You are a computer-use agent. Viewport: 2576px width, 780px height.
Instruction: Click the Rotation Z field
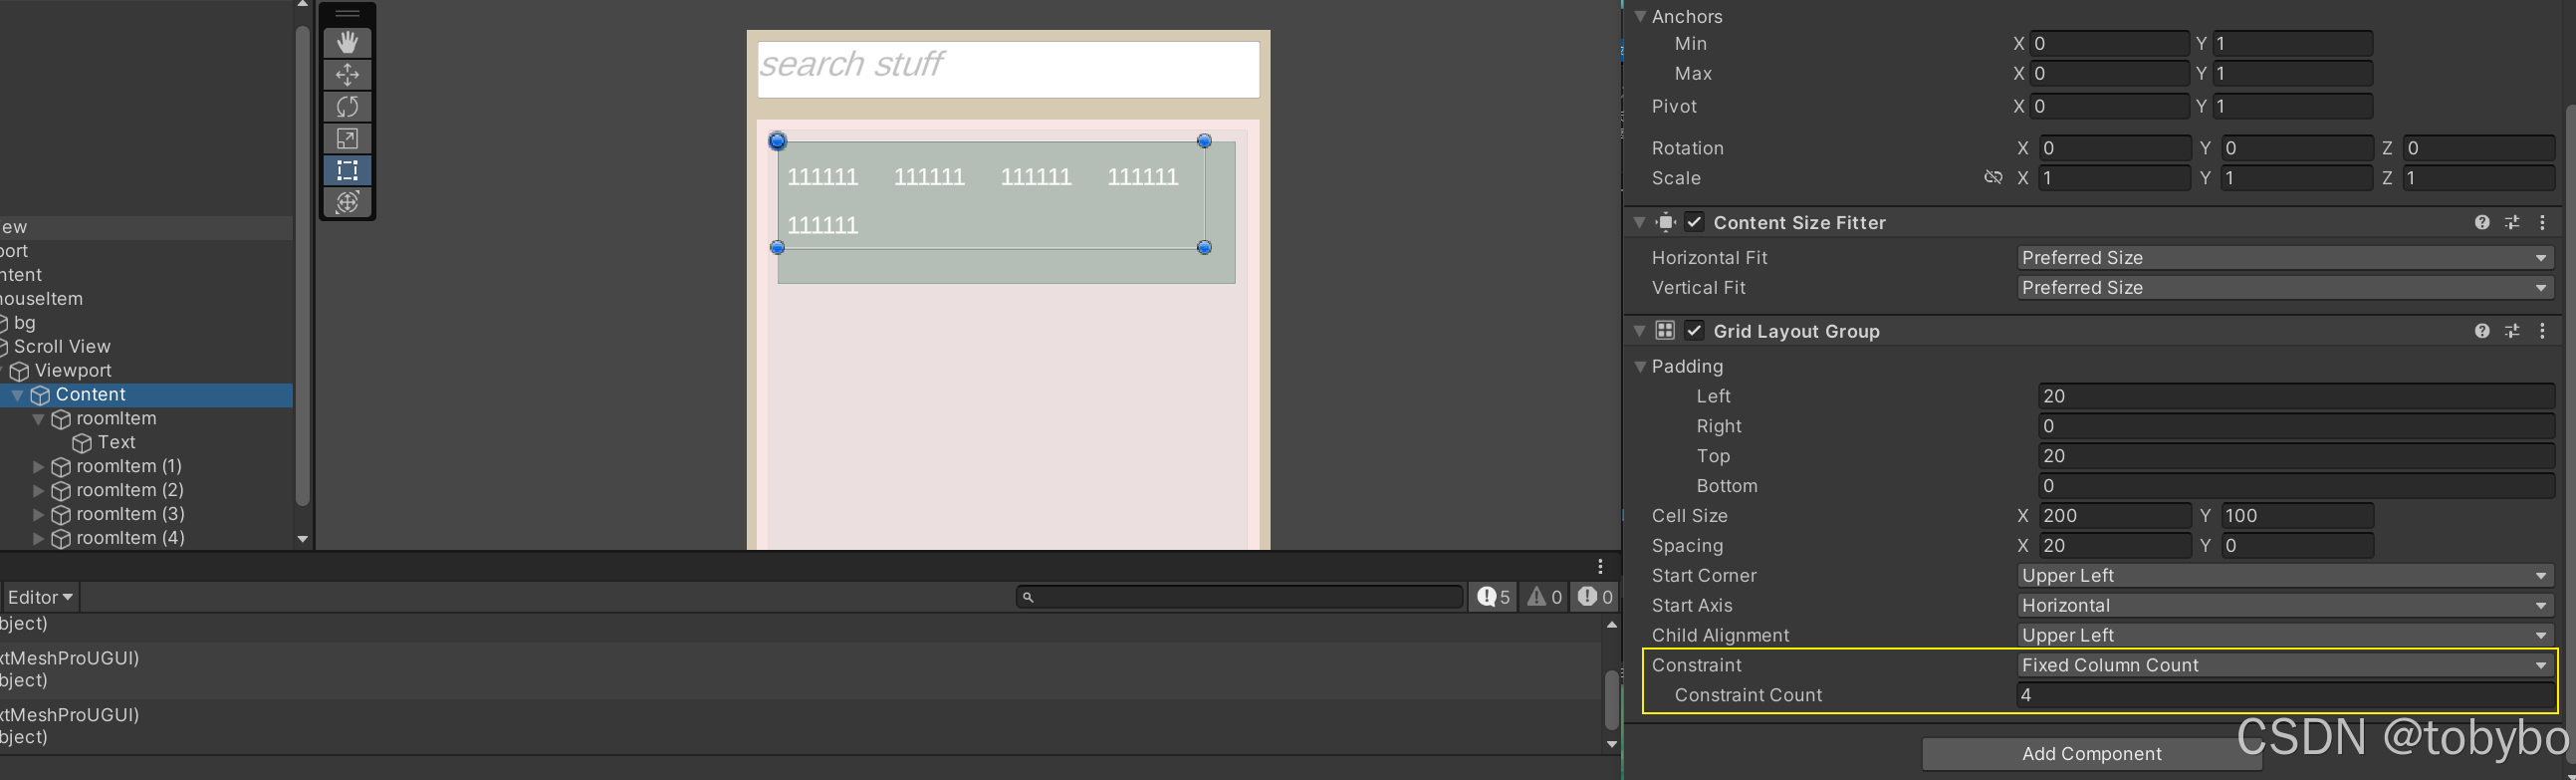pos(2479,149)
